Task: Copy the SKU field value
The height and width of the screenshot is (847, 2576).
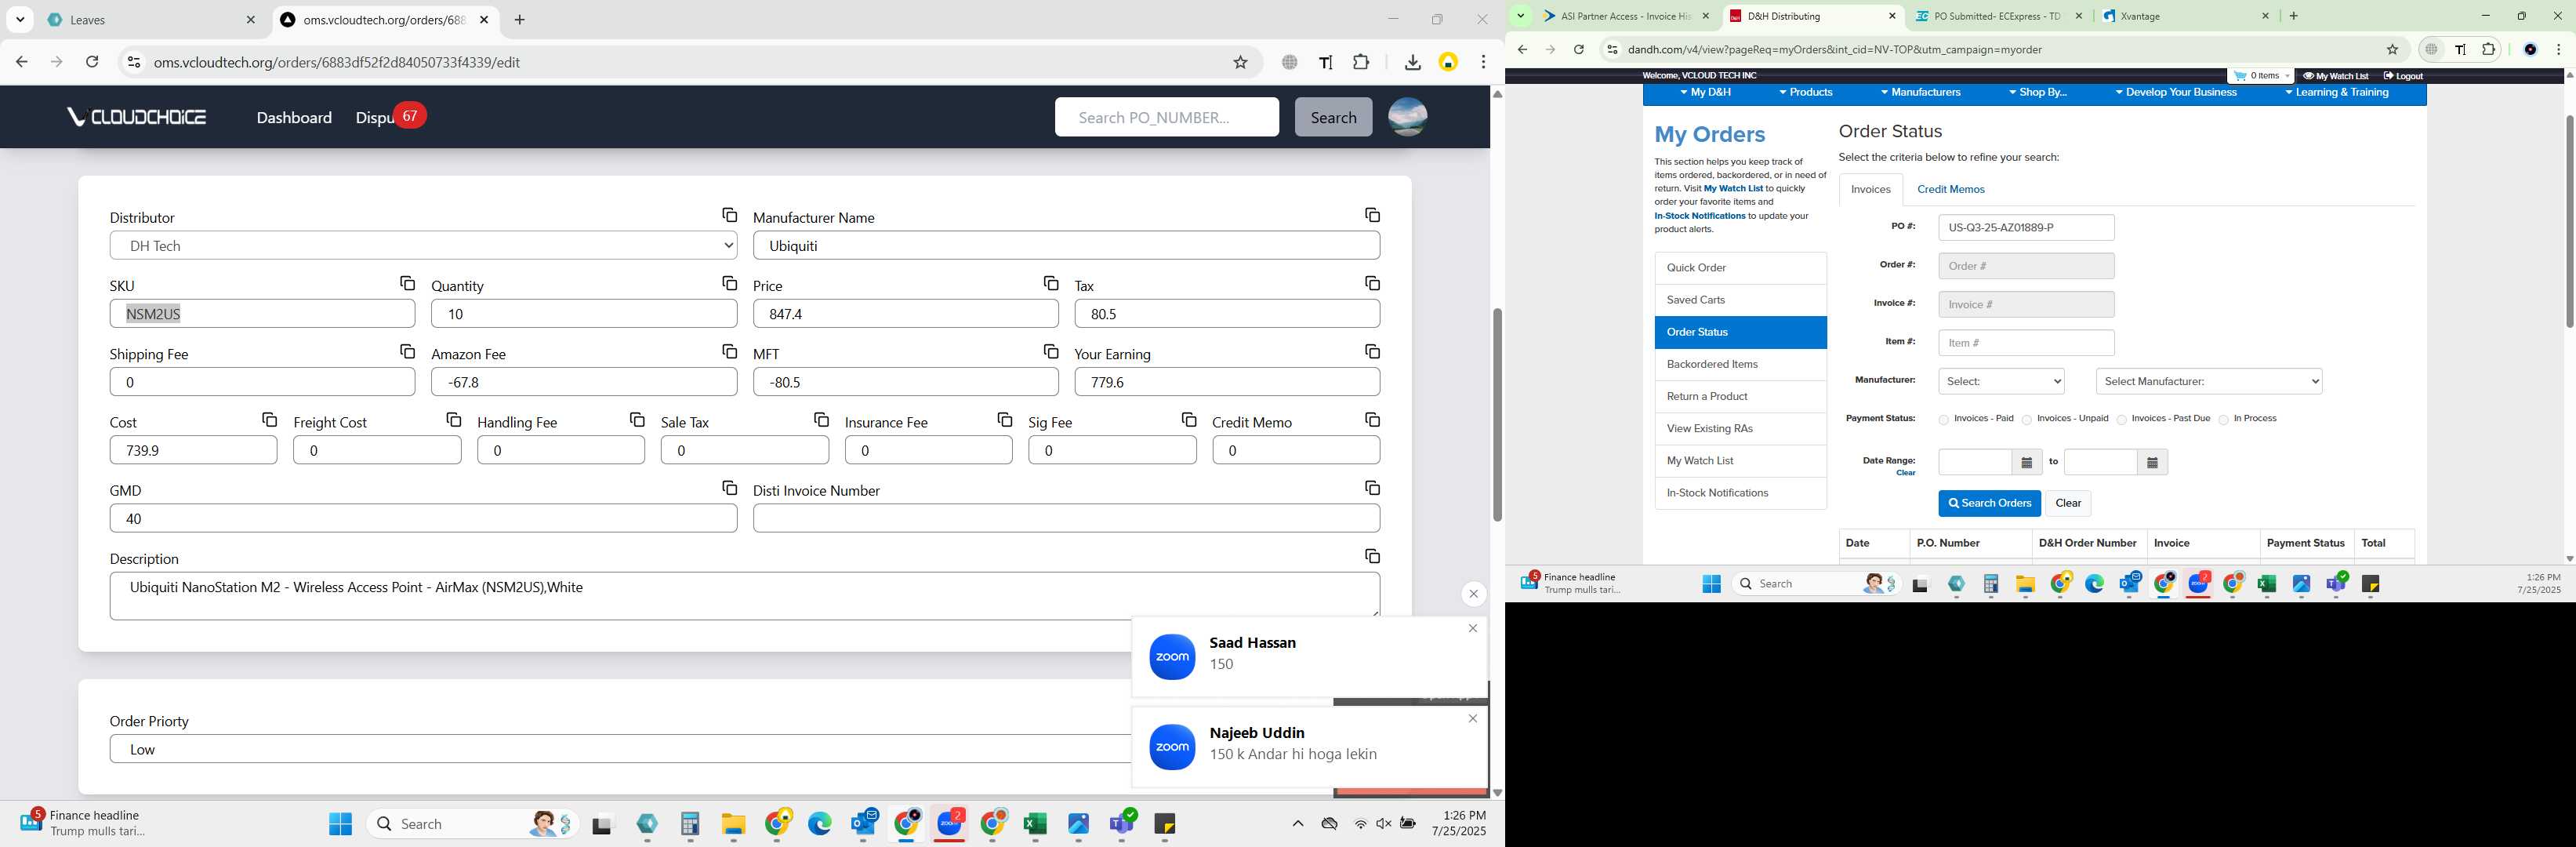Action: pos(407,283)
